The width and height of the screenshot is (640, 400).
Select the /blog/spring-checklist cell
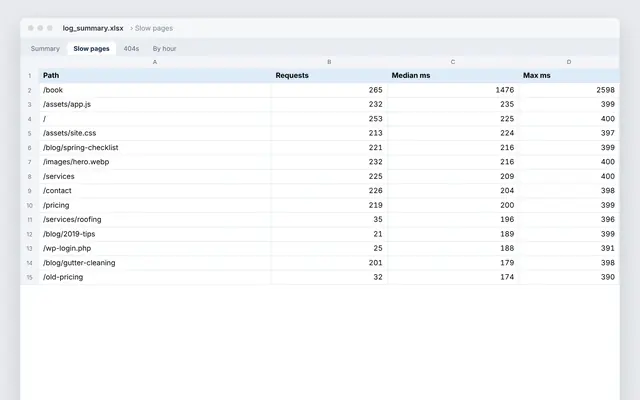pos(155,148)
